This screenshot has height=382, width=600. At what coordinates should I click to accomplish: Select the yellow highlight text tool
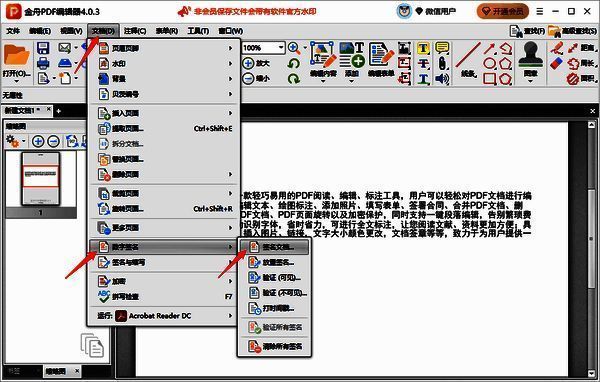423,48
